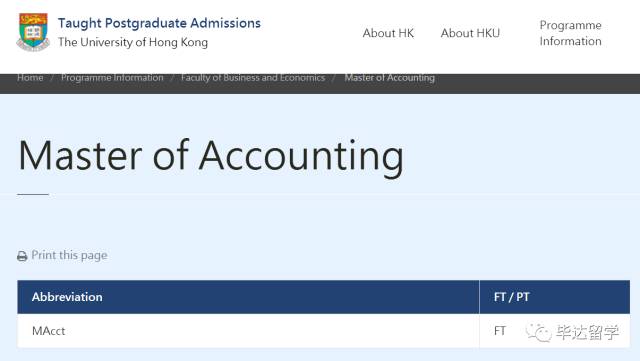640x361 pixels.
Task: Open the About HK menu
Action: pyautogui.click(x=388, y=33)
